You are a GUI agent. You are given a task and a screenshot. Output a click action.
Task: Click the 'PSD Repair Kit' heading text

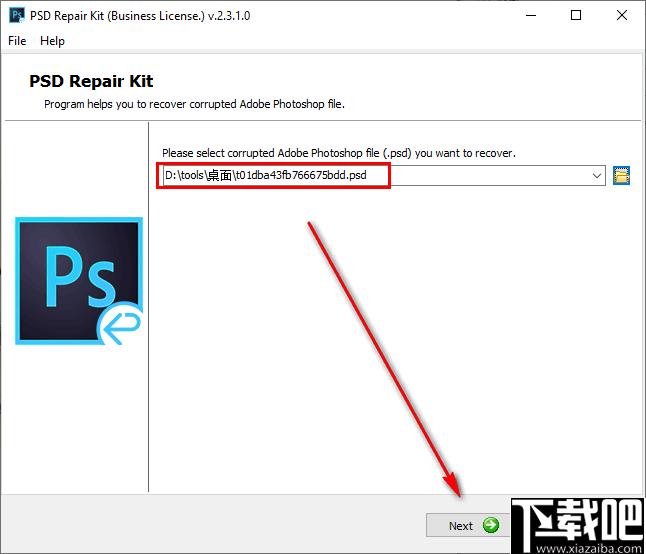(91, 81)
